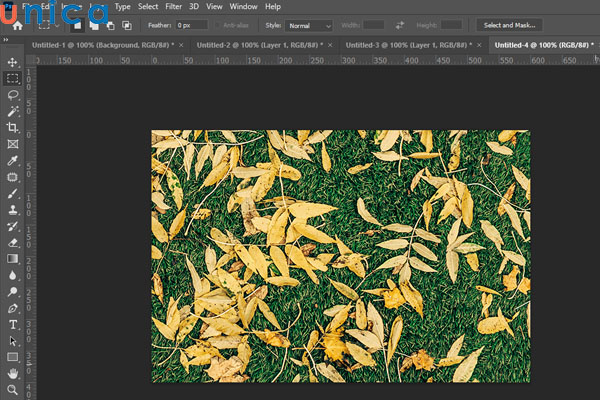This screenshot has width=600, height=400.
Task: Select the Rectangular Marquee tool
Action: pos(13,78)
